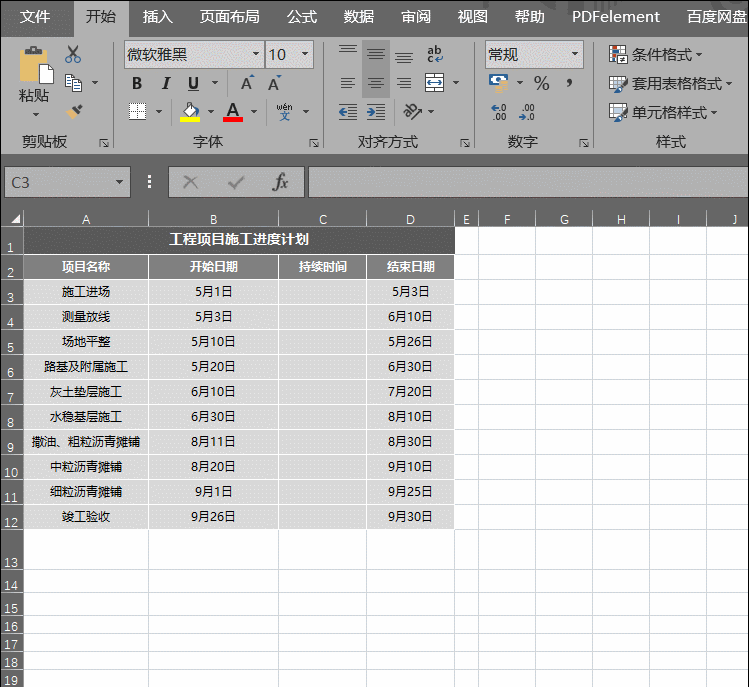The width and height of the screenshot is (749, 687).
Task: Open 条件格式 conditional formatting menu
Action: [655, 54]
